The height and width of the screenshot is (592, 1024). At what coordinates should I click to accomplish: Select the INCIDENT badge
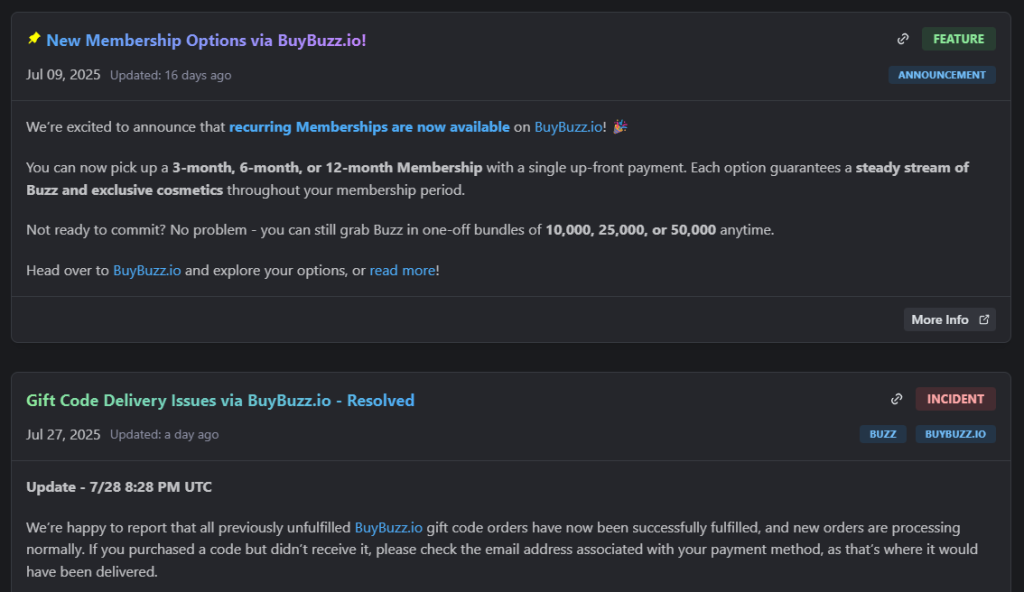[x=955, y=399]
